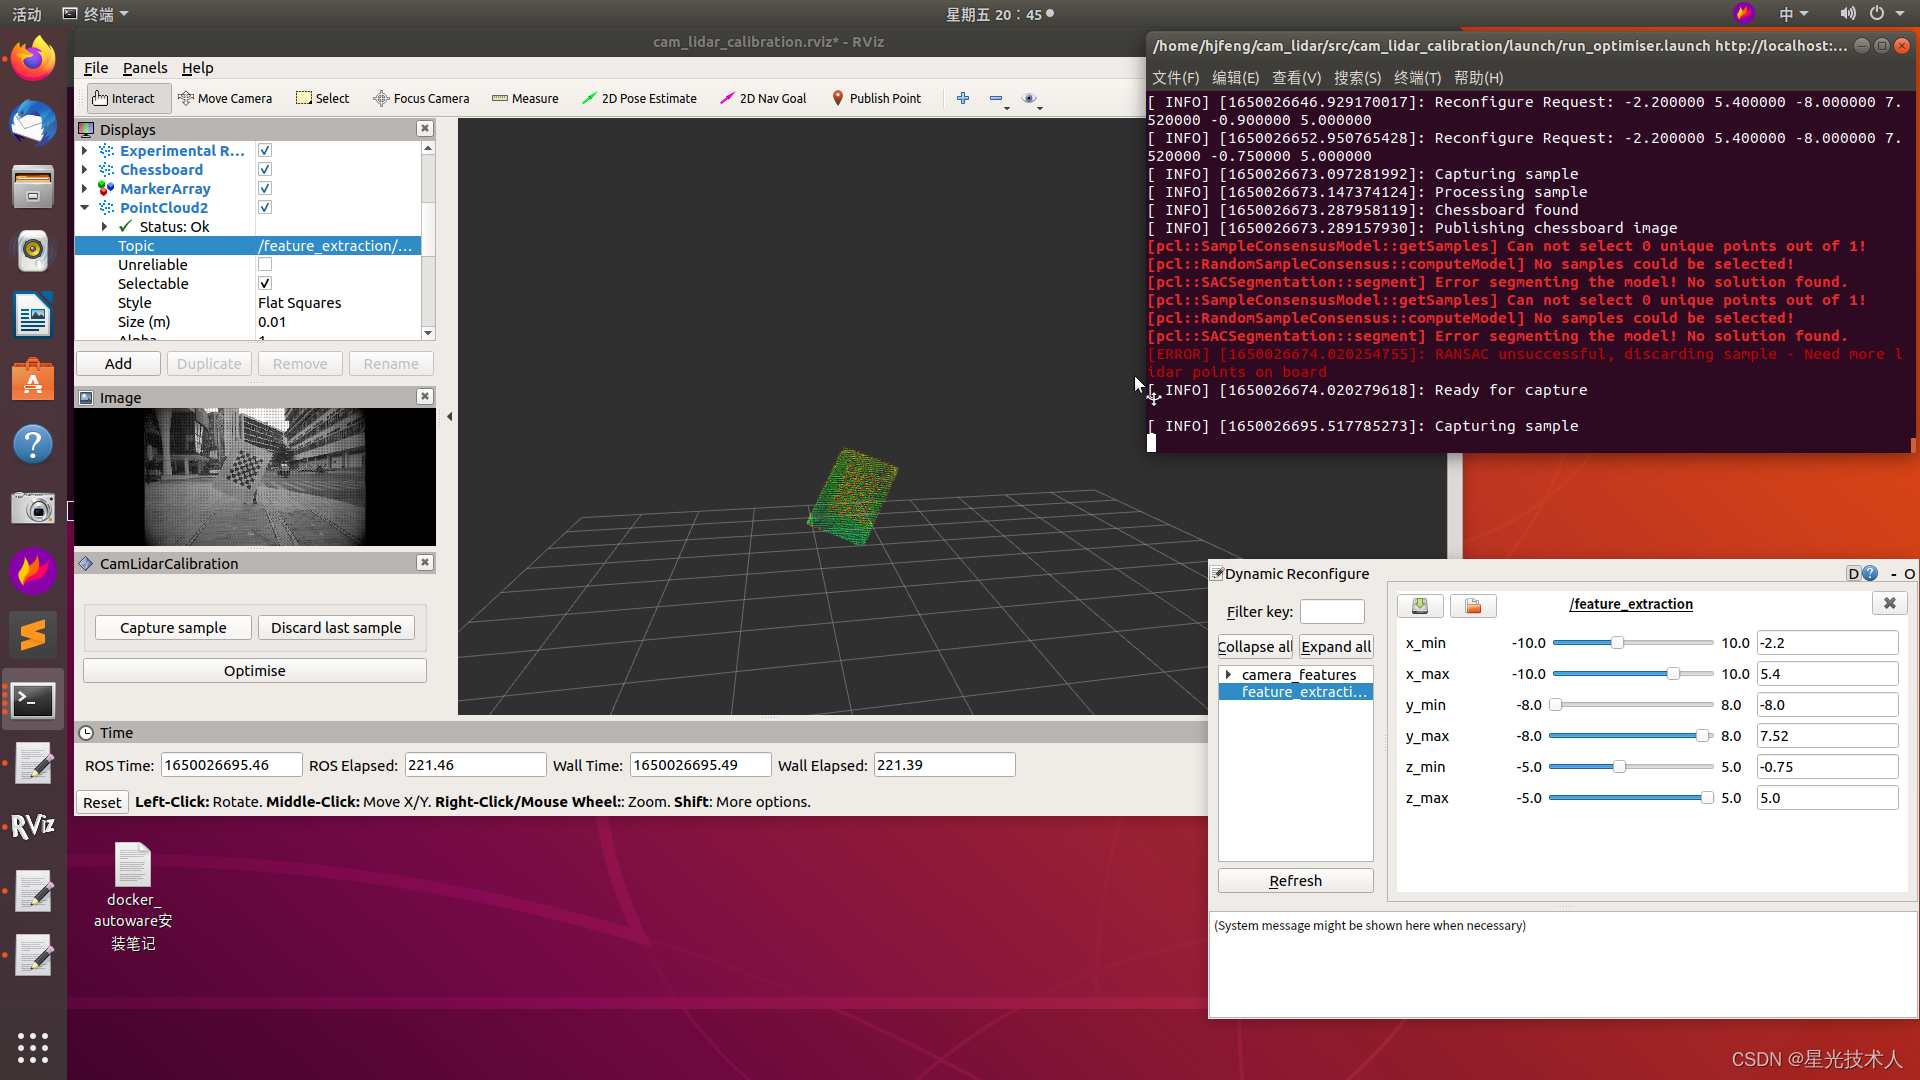Collapse the PointCloud2 display item
This screenshot has height=1080, width=1920.
(x=85, y=208)
